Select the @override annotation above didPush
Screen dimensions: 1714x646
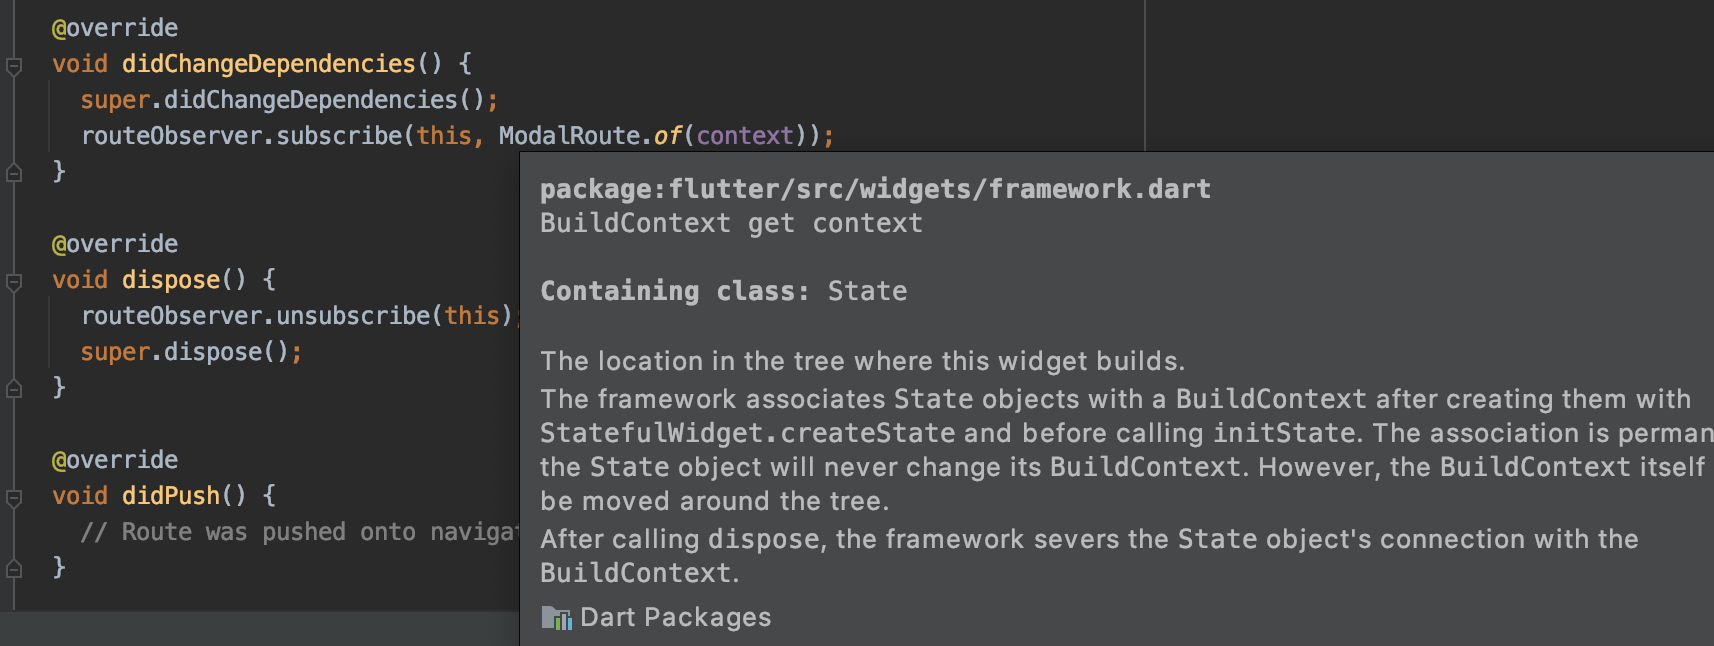point(113,459)
